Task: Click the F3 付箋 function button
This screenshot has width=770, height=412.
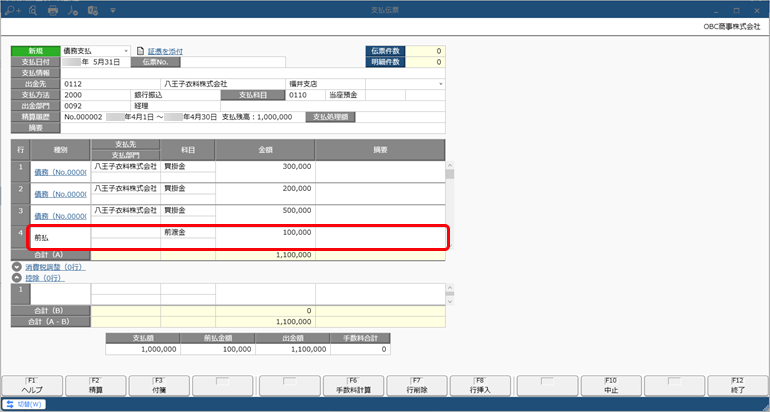Action: click(x=159, y=385)
